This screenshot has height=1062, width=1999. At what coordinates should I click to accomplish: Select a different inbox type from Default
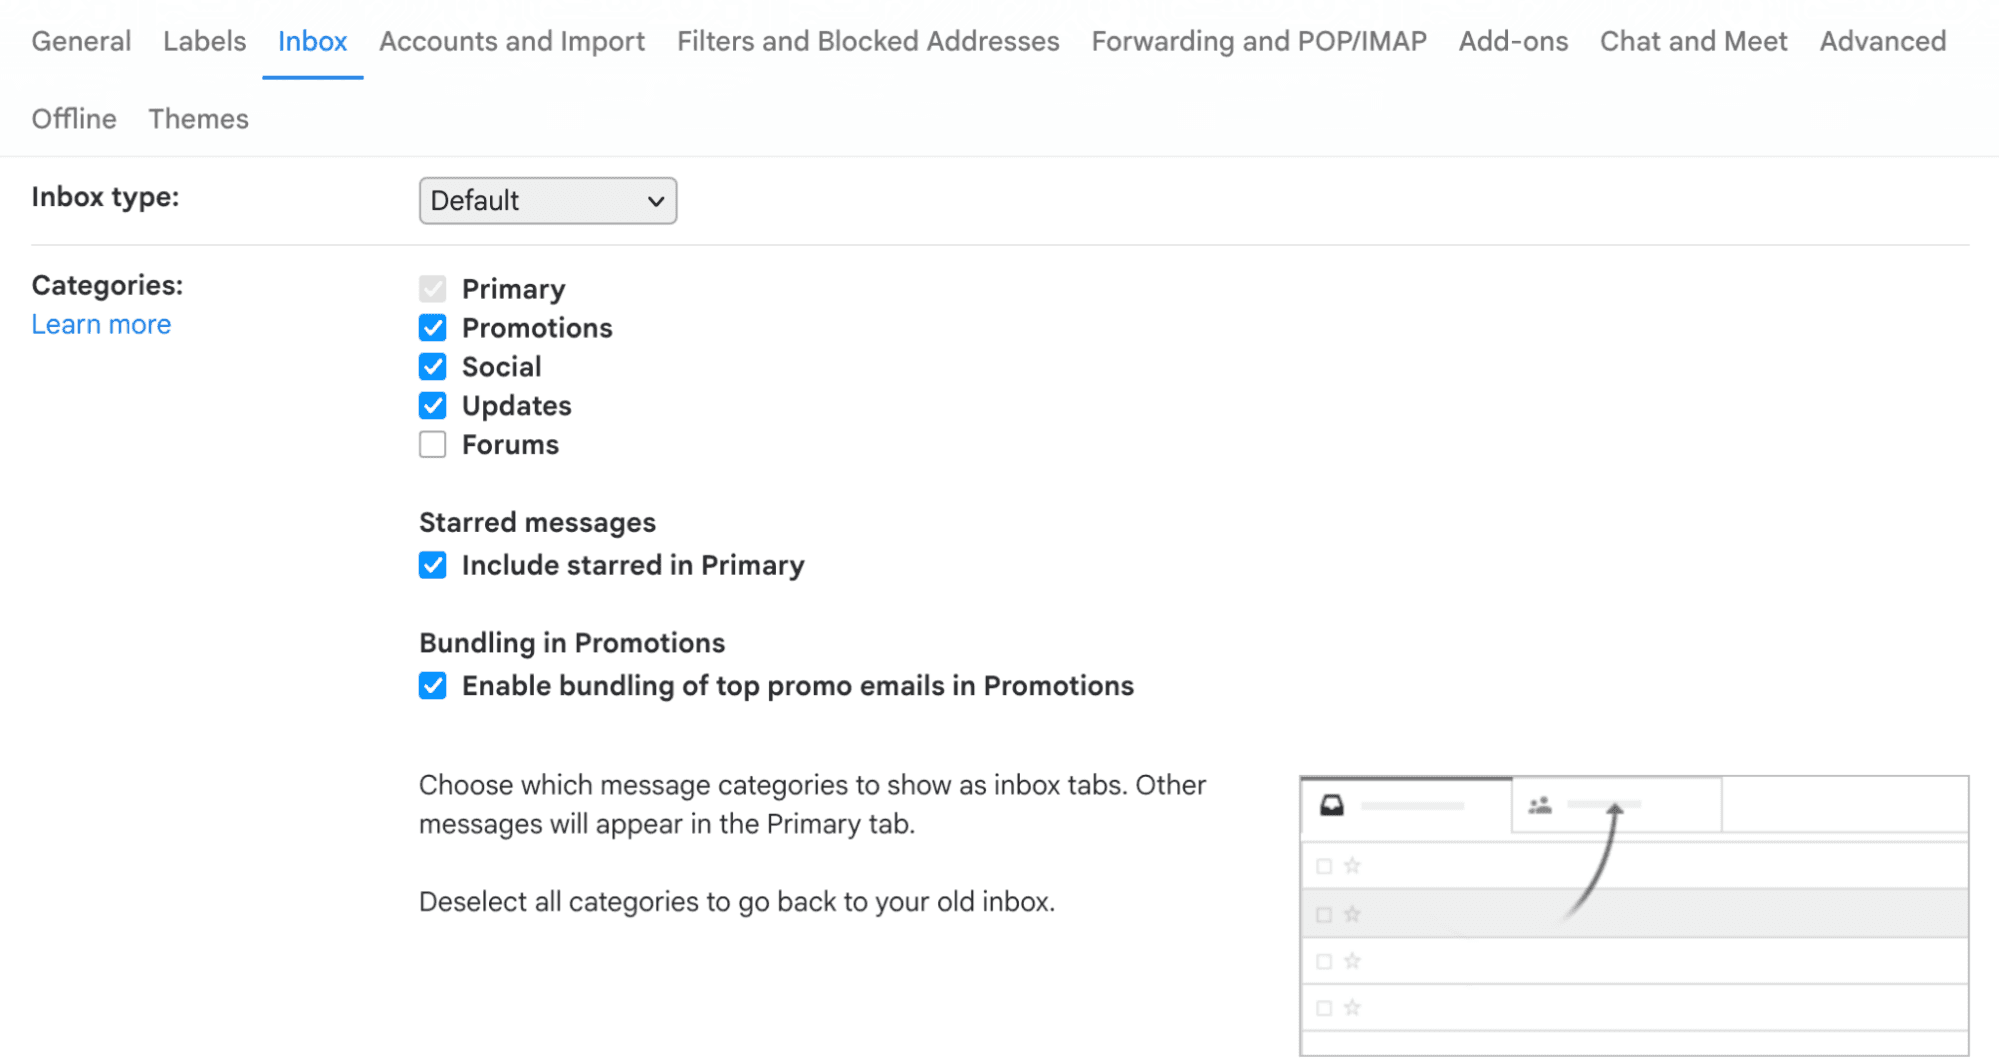pyautogui.click(x=548, y=200)
